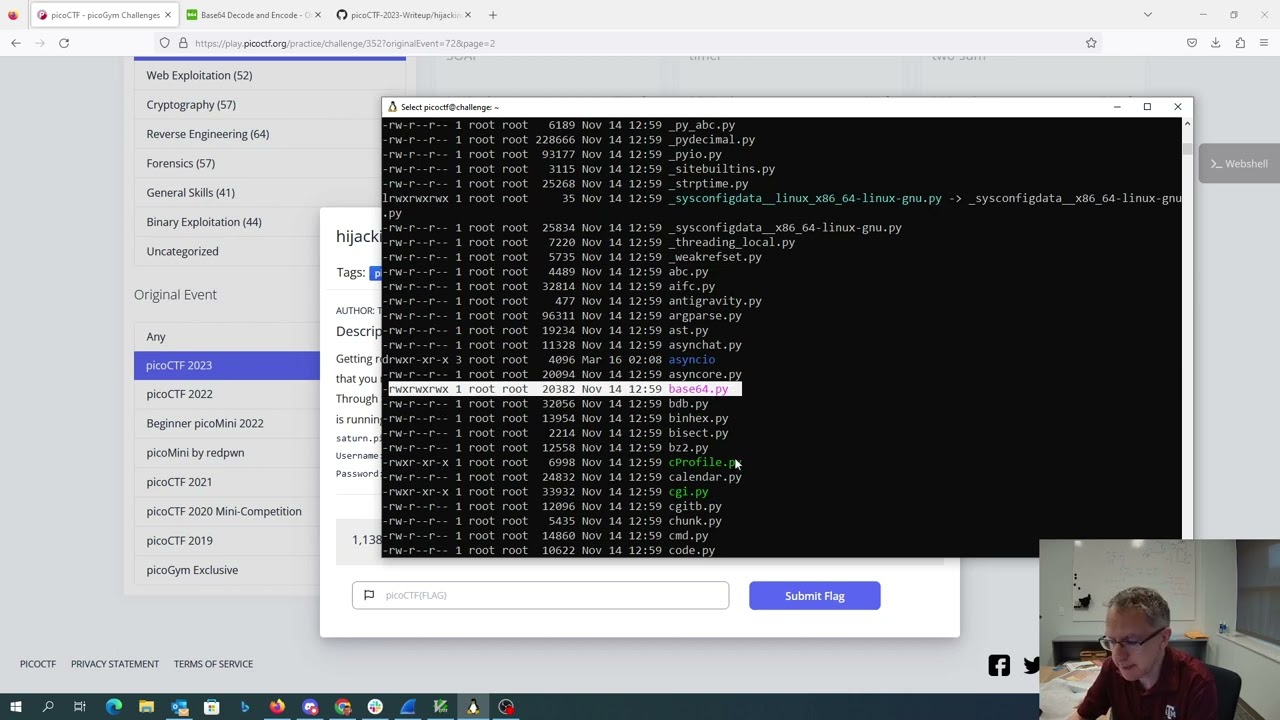1280x720 pixels.
Task: Open Outlook from taskbar
Action: click(x=179, y=707)
